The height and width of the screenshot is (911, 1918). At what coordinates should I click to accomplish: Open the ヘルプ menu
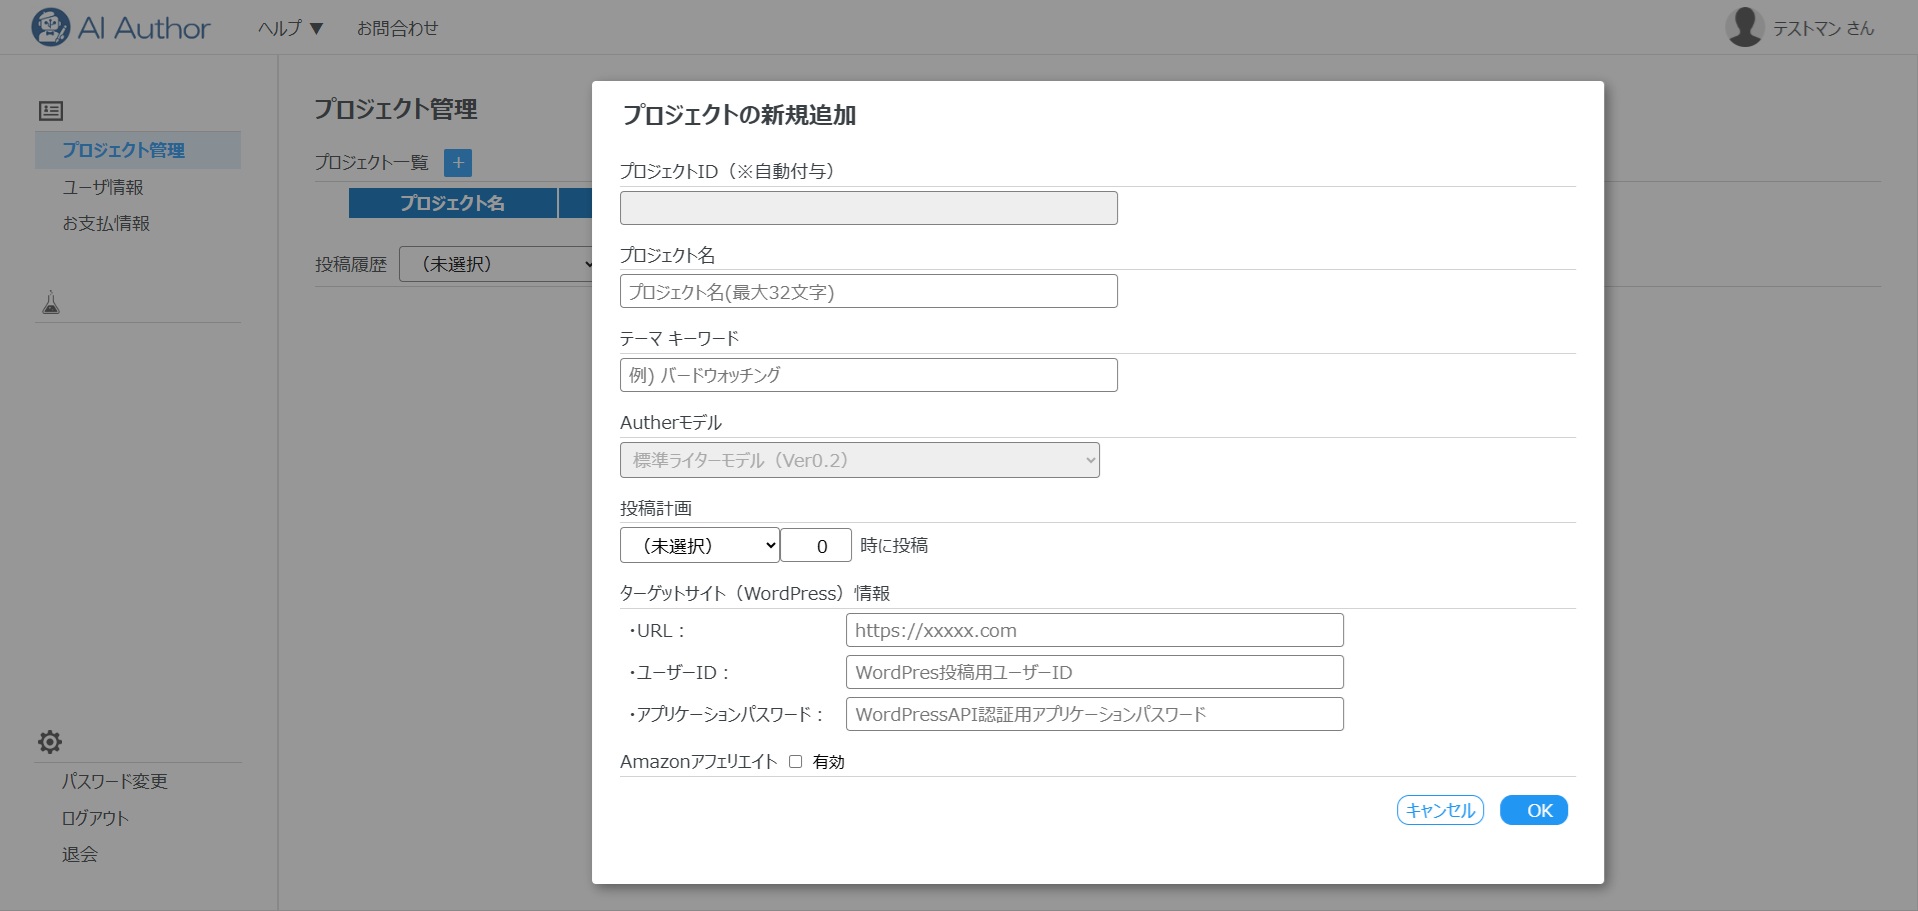[x=290, y=28]
